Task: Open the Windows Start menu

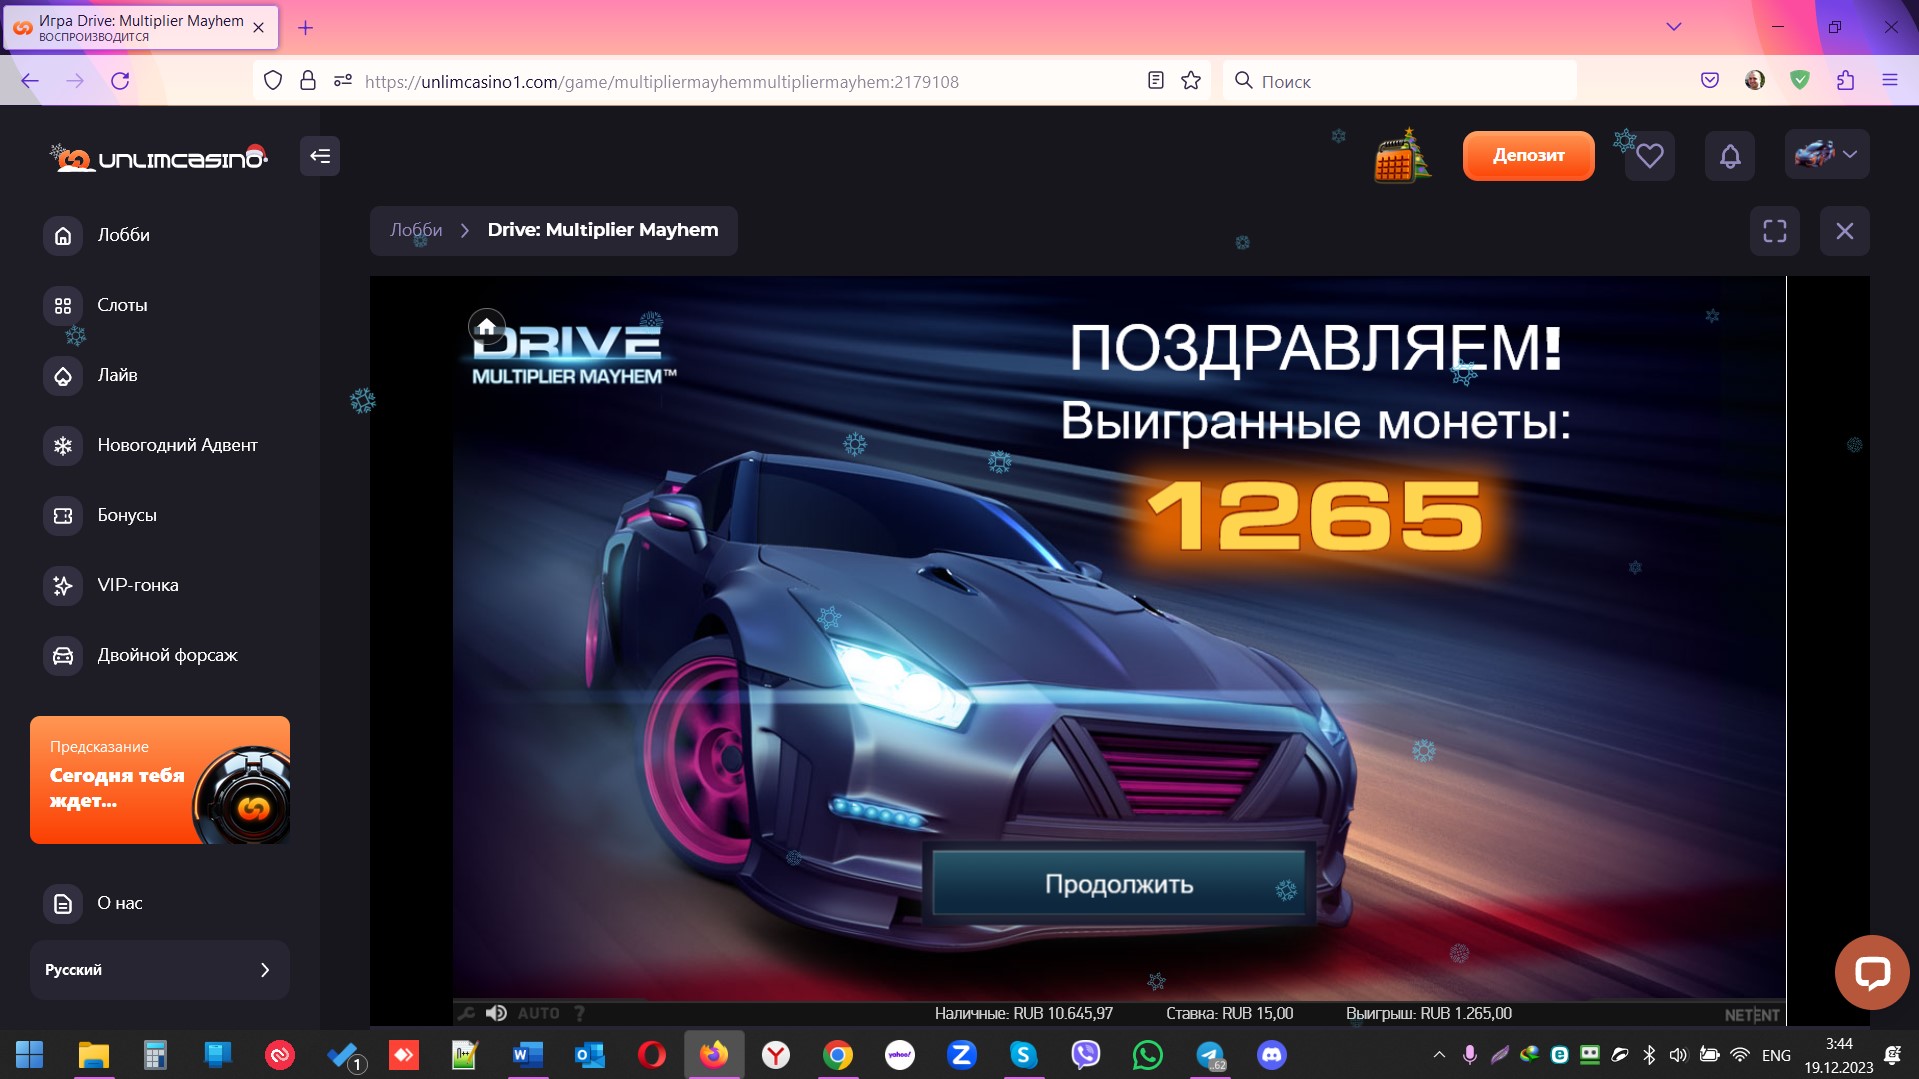Action: (x=30, y=1055)
